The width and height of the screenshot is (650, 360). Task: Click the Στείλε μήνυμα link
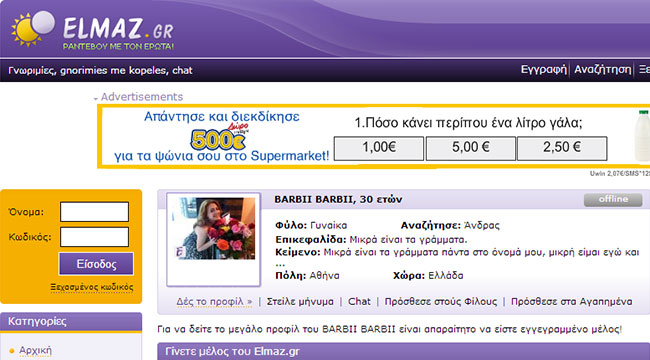tap(300, 302)
